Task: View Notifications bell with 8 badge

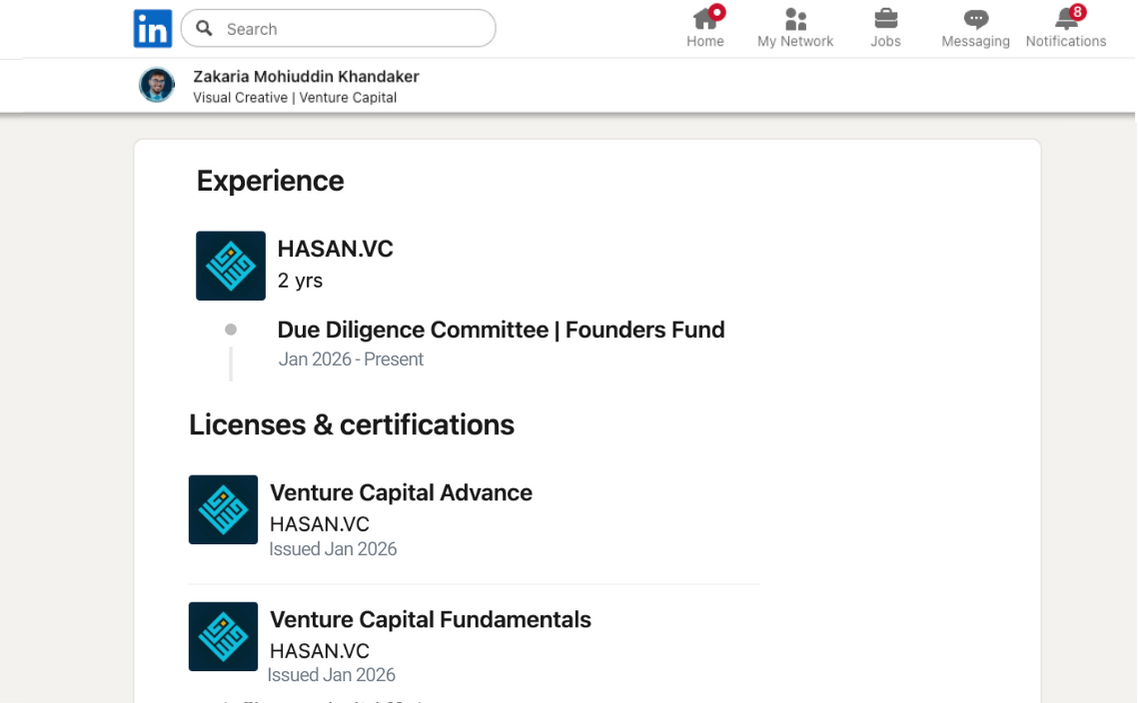Action: (1066, 28)
